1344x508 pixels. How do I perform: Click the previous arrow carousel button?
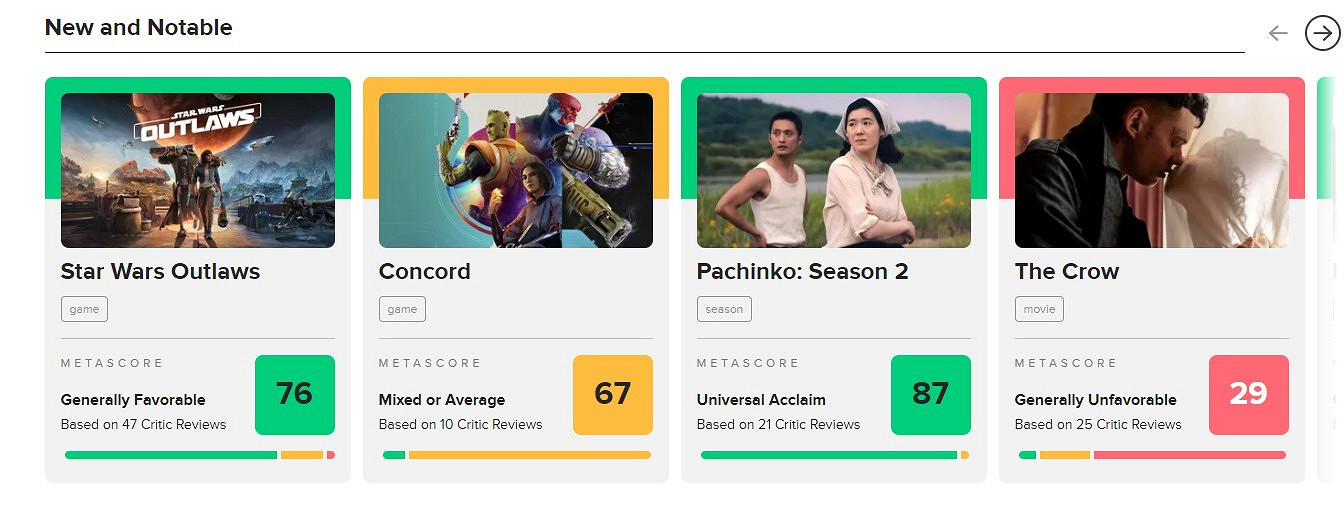coord(1277,33)
